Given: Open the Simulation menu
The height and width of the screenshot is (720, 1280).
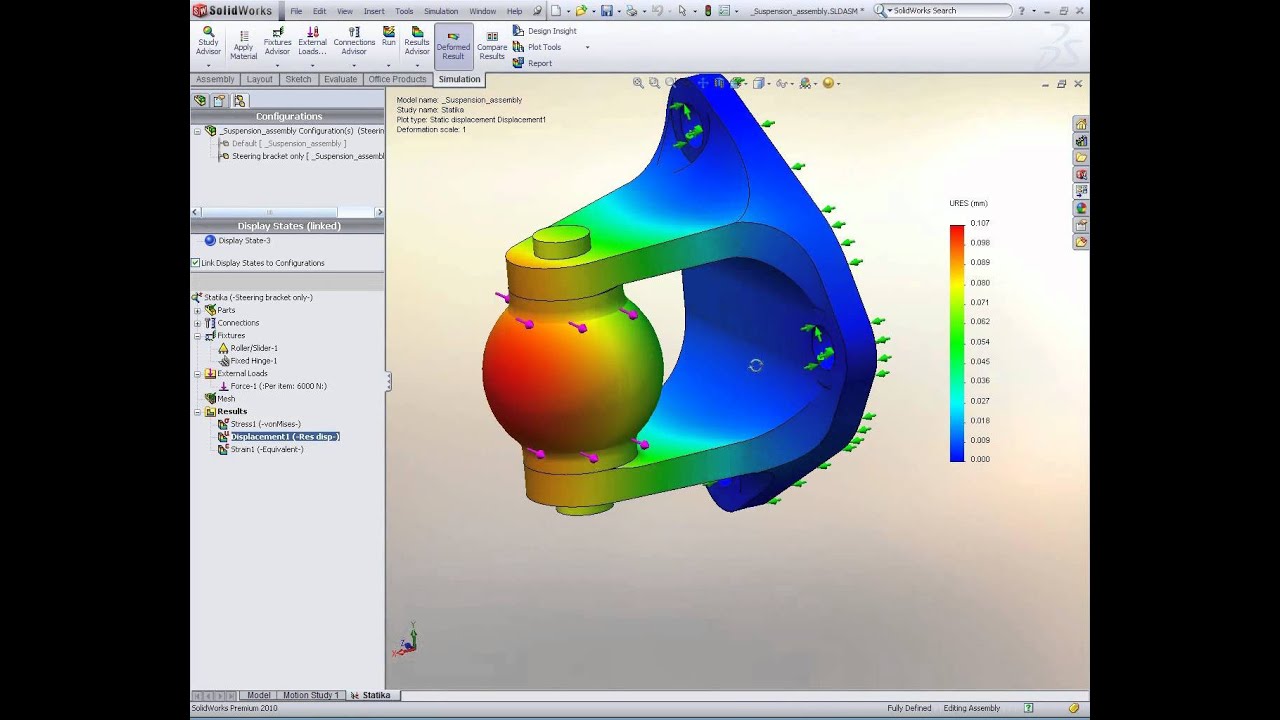Looking at the screenshot, I should [441, 11].
